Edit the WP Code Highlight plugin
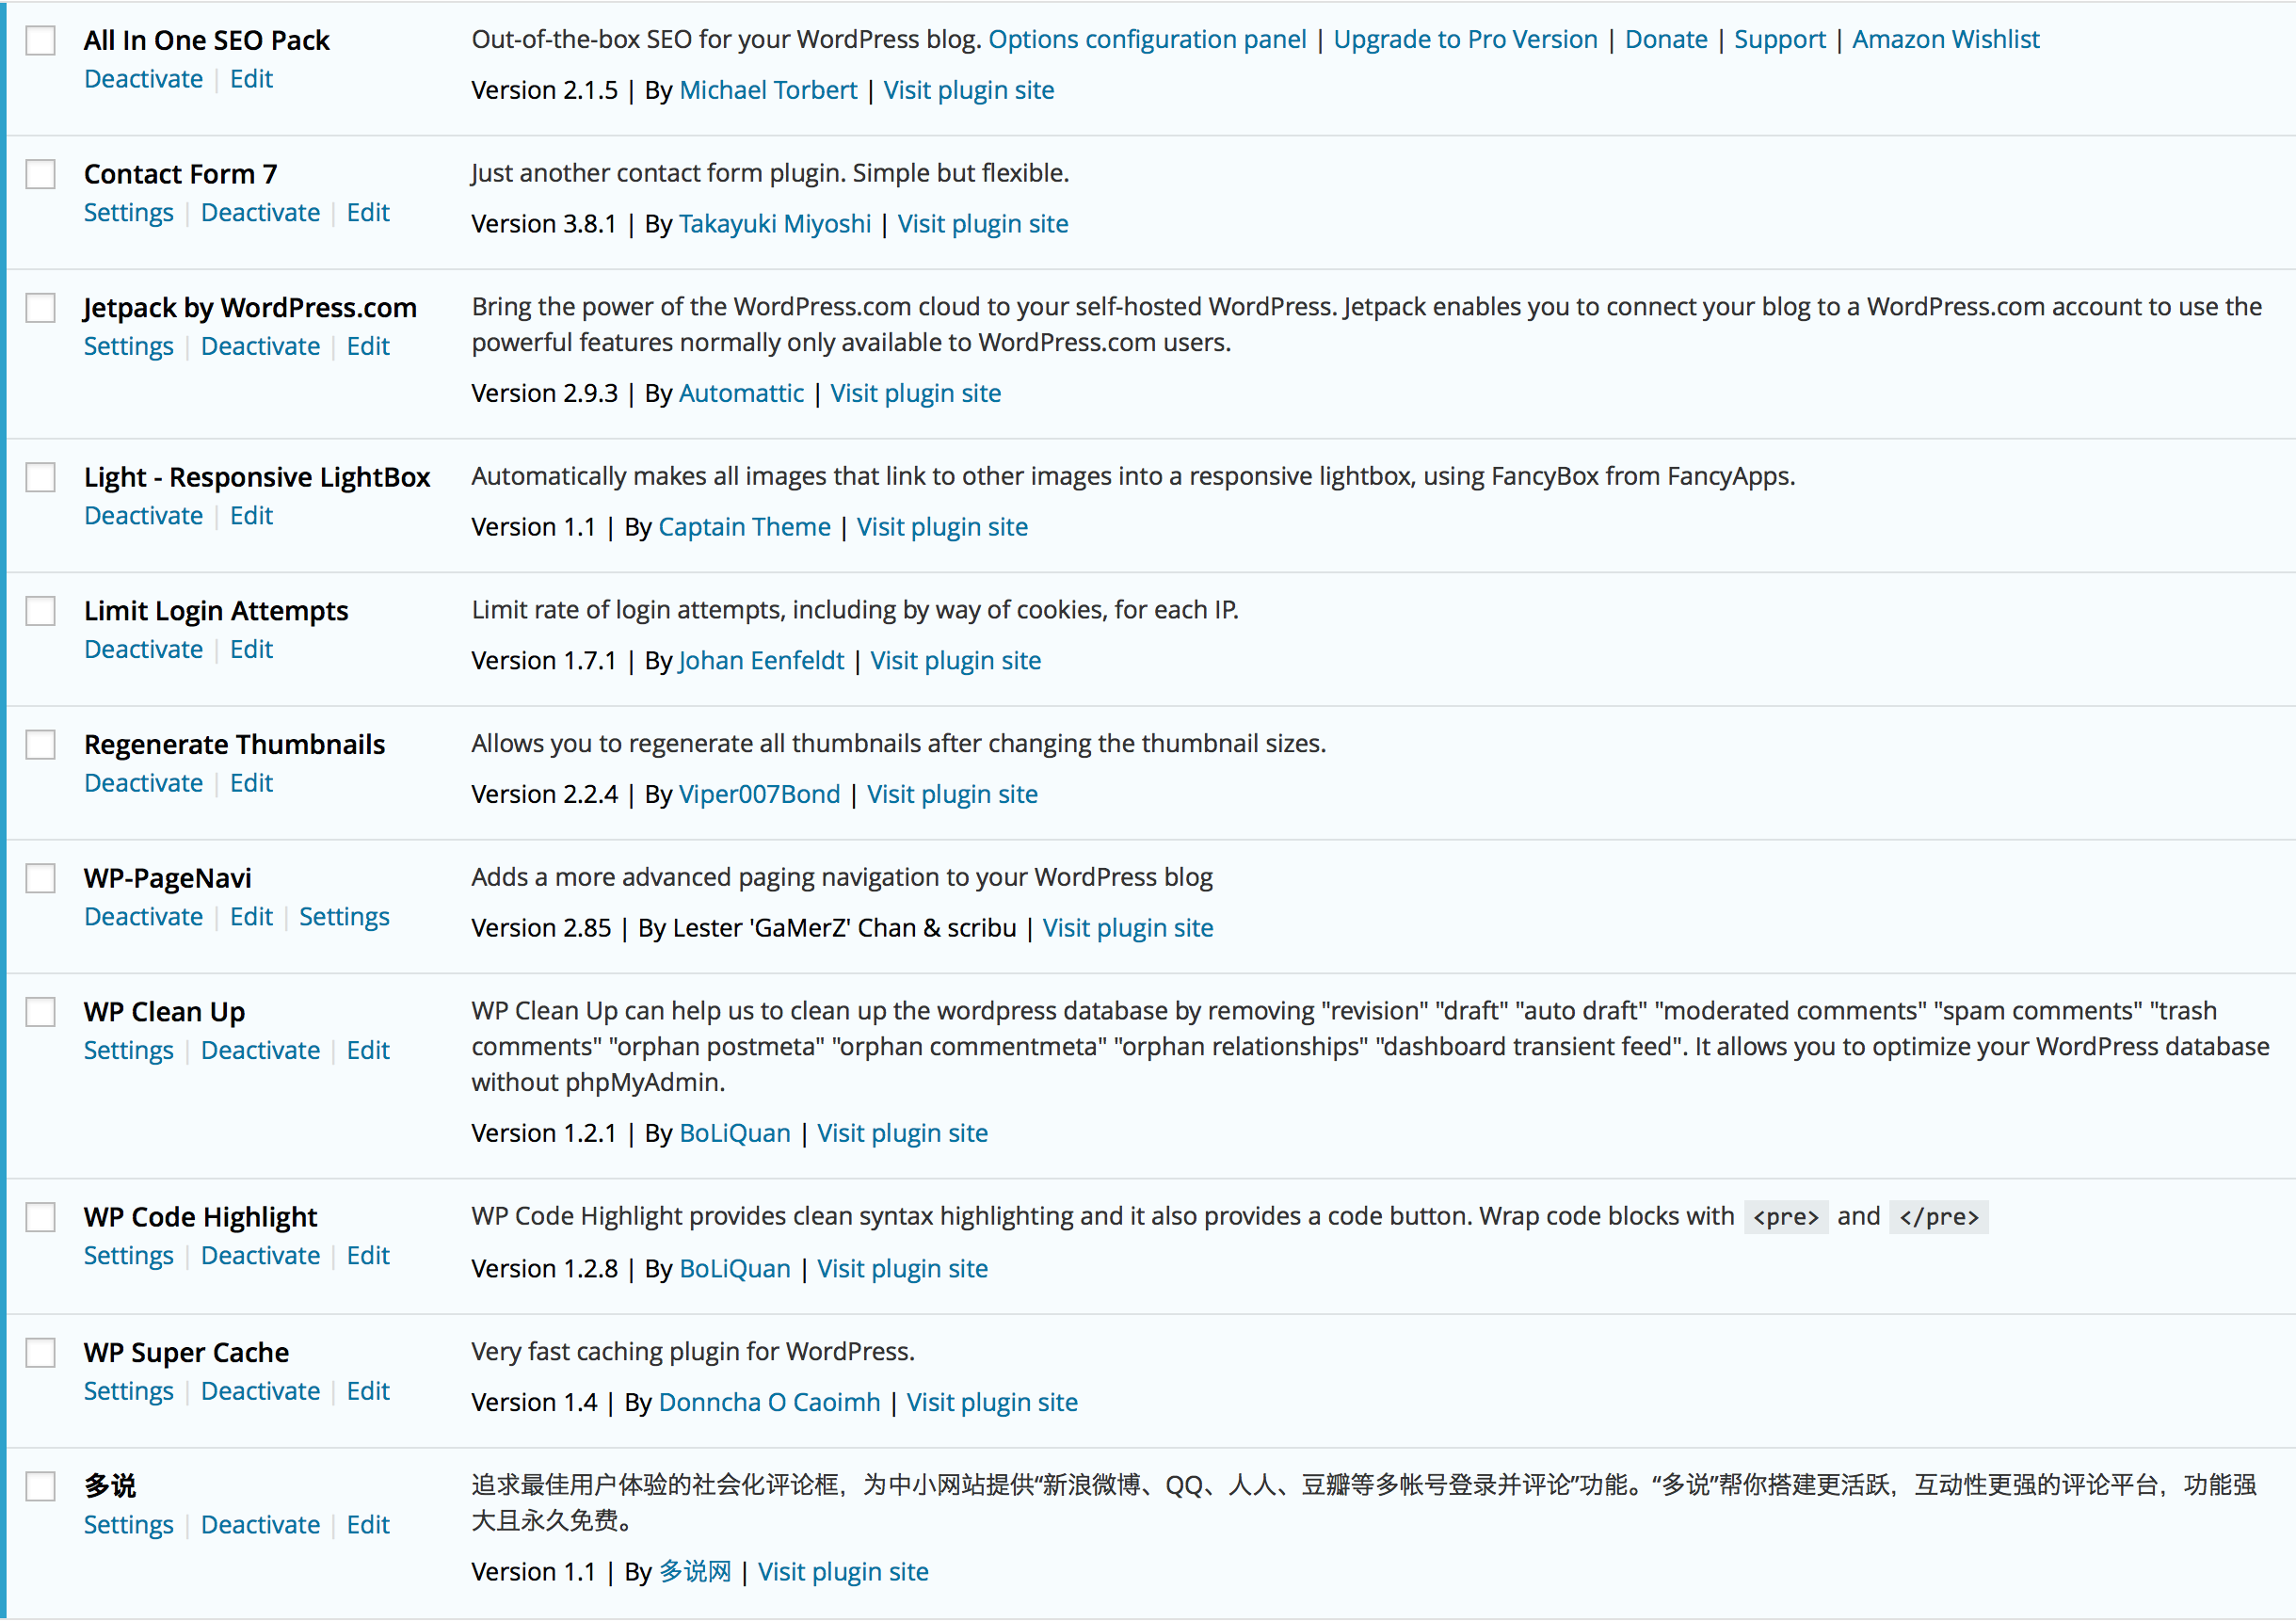 (x=368, y=1256)
